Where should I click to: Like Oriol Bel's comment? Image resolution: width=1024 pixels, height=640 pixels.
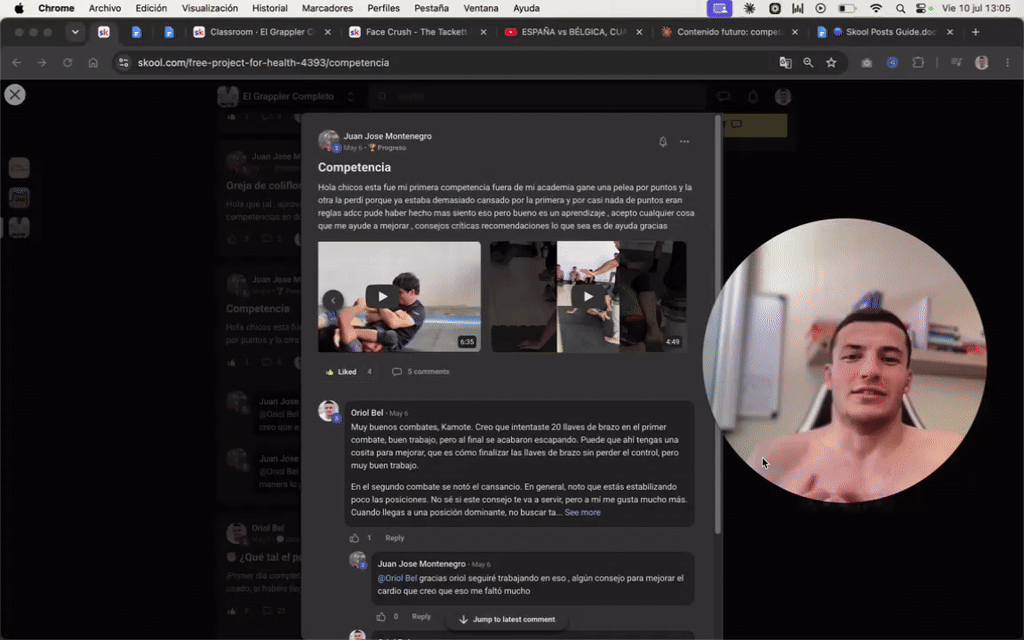(x=354, y=538)
